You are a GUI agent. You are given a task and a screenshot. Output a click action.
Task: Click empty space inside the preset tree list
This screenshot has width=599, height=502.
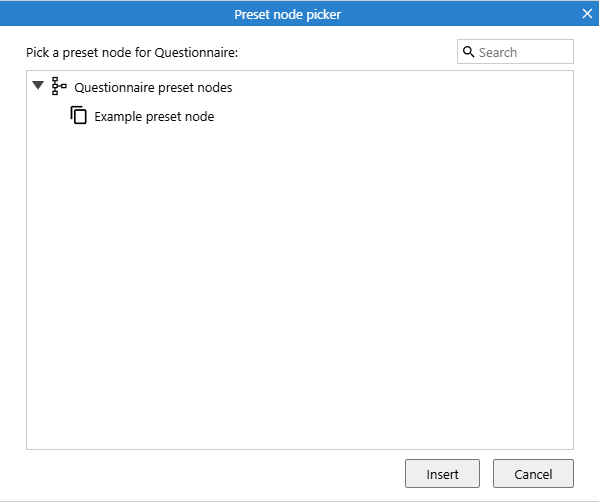(x=300, y=287)
